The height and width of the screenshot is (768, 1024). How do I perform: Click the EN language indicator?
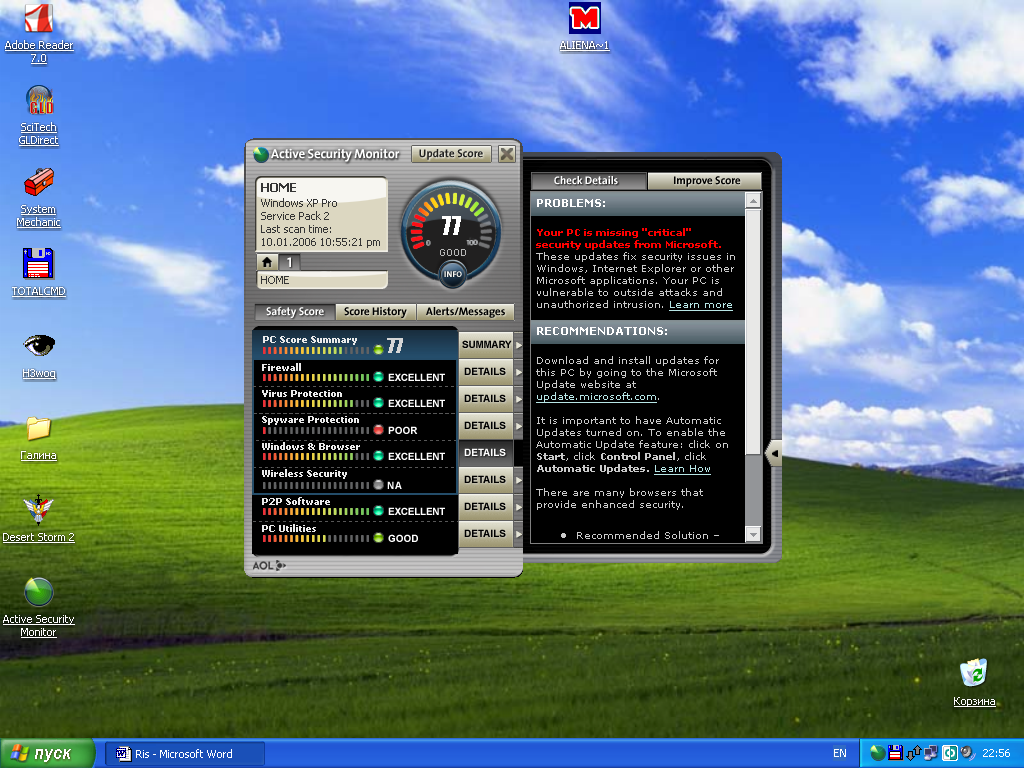click(x=840, y=753)
